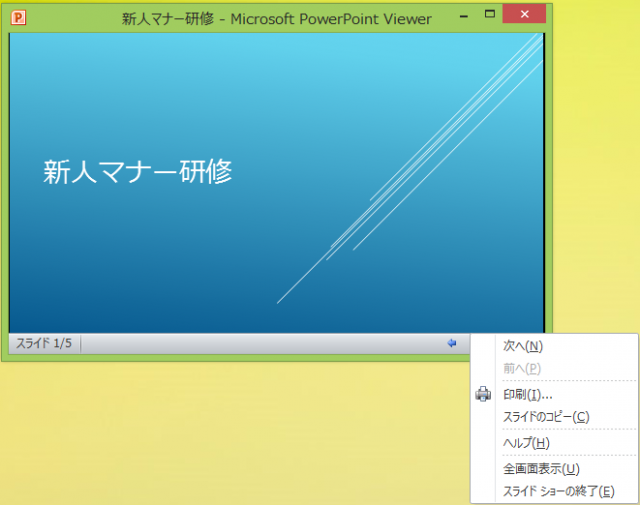
Task: Choose 印刷(I)... from the context menu
Action: tap(527, 394)
